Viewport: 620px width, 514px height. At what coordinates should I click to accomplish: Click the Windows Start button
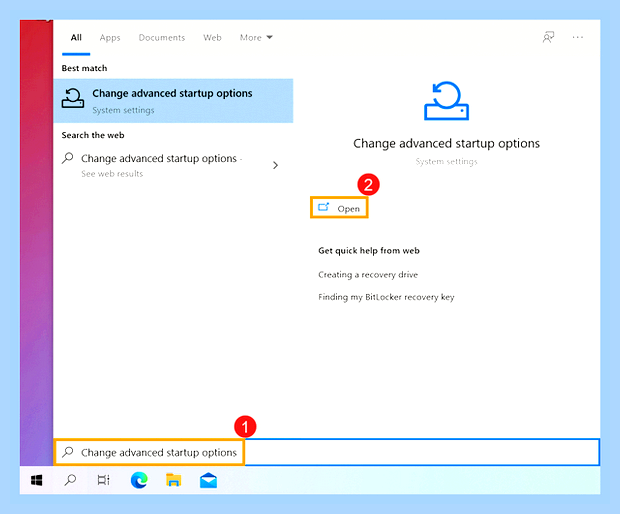pyautogui.click(x=36, y=480)
